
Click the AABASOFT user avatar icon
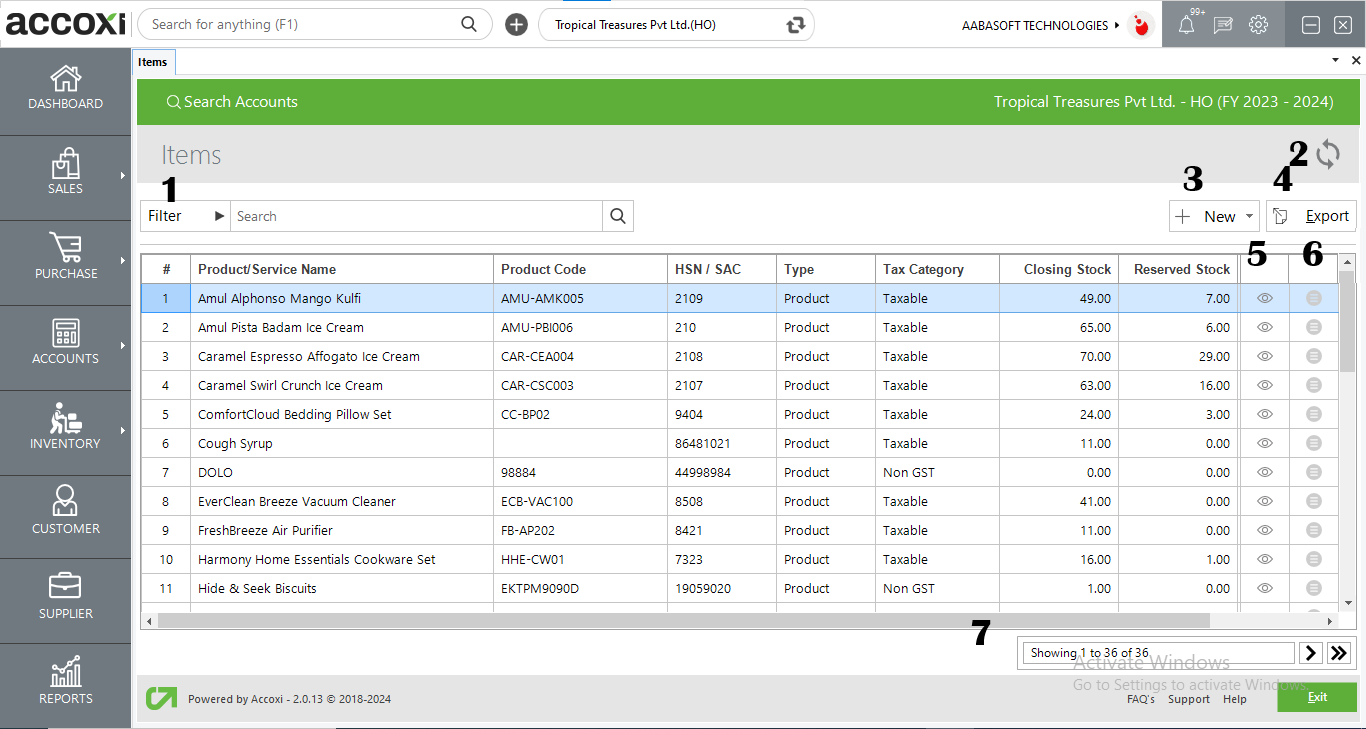1139,25
